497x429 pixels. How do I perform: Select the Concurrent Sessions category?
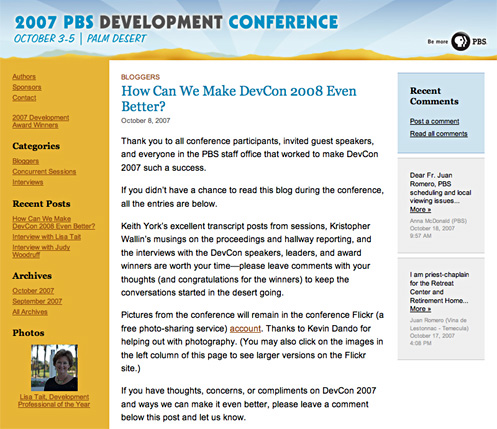click(44, 172)
